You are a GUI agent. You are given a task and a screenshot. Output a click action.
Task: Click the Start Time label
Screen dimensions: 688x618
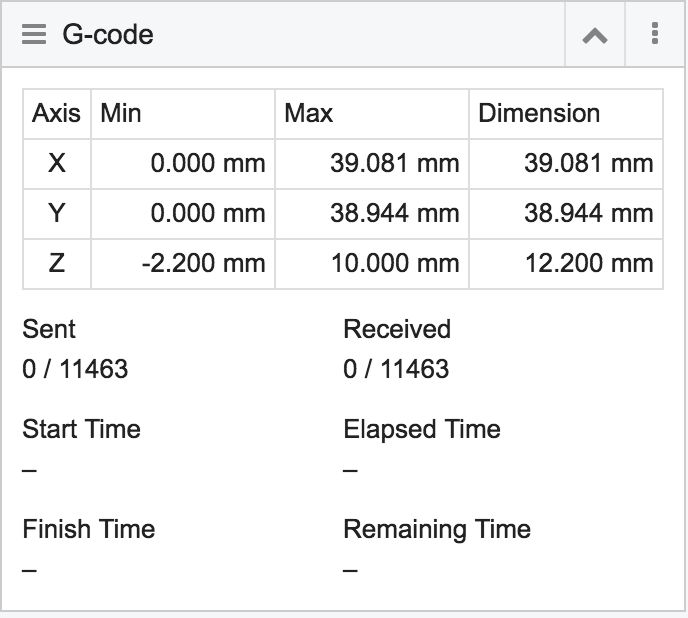[x=81, y=429]
